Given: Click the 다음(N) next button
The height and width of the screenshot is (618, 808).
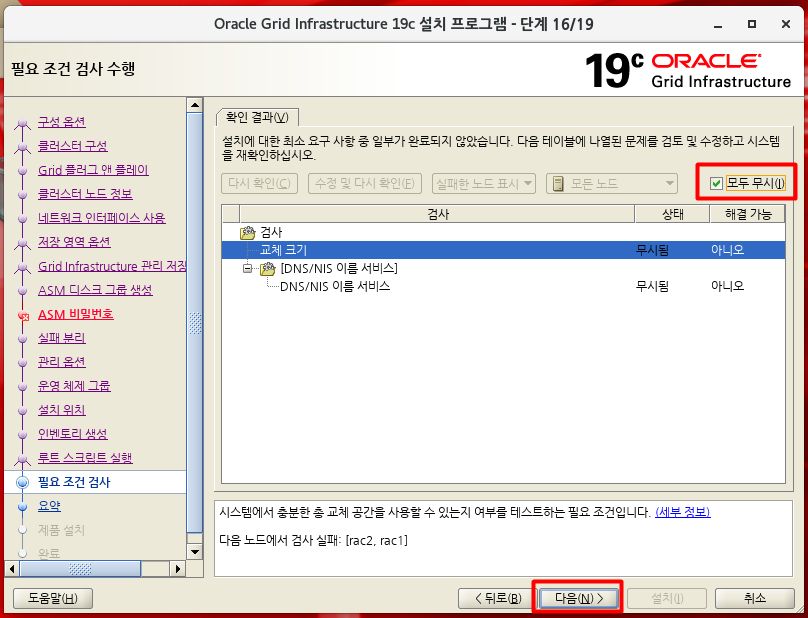Looking at the screenshot, I should coord(578,598).
